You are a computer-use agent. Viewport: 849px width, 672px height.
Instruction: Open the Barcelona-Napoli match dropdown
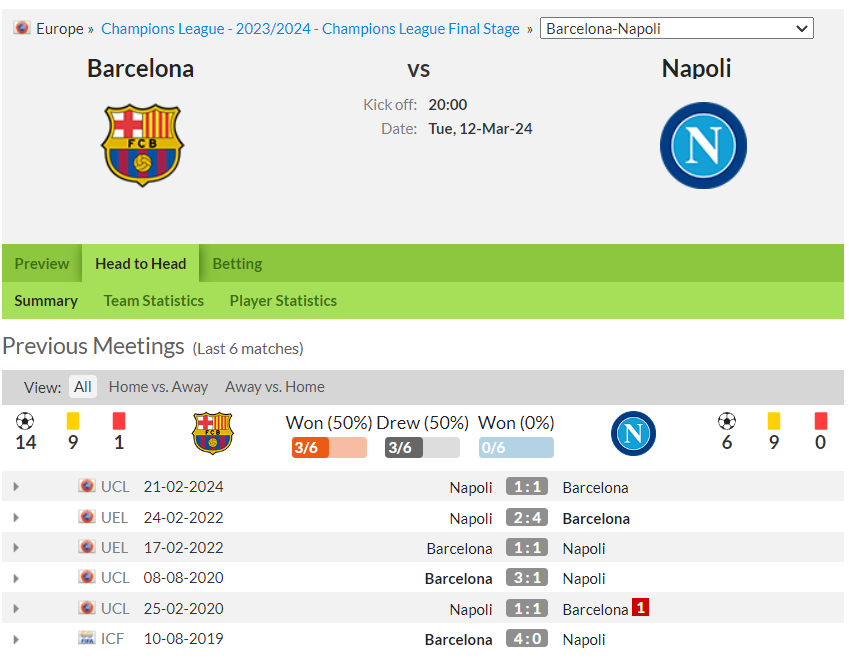[676, 28]
